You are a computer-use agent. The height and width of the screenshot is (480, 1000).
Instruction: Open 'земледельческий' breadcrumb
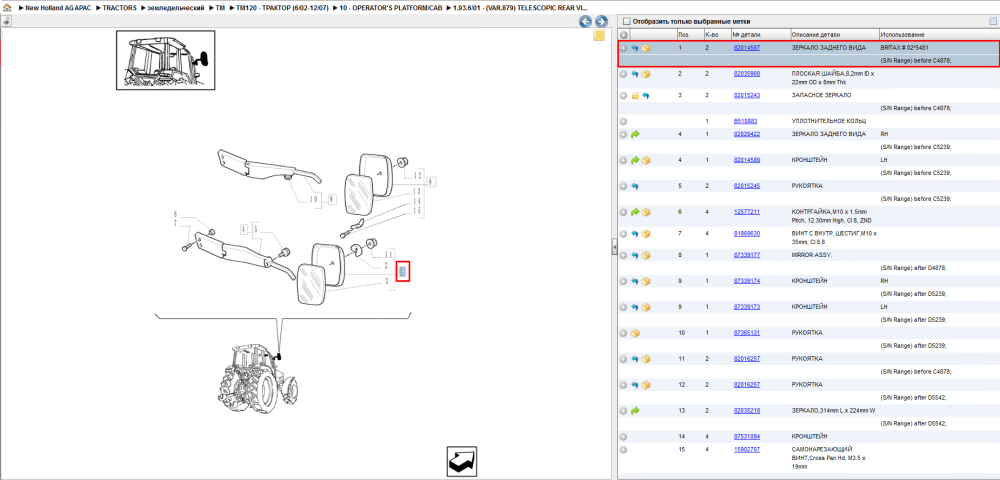(x=176, y=7)
